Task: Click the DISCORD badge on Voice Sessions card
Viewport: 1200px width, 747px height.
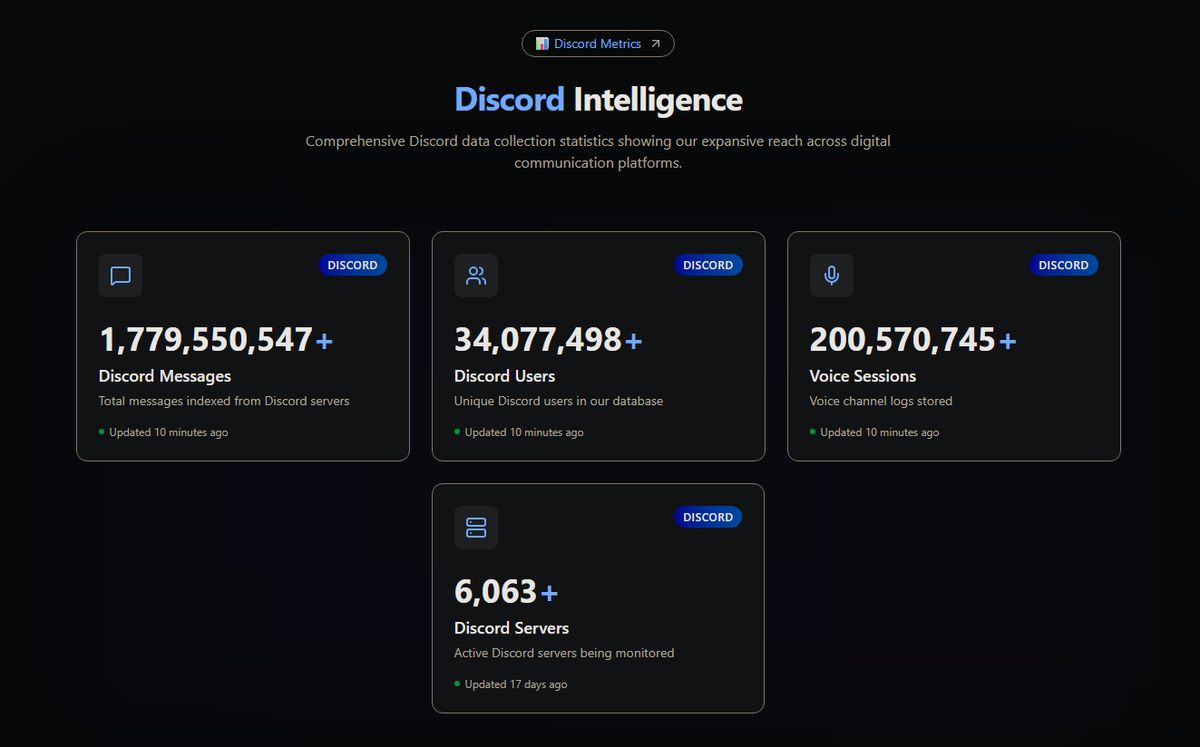Action: click(1064, 265)
